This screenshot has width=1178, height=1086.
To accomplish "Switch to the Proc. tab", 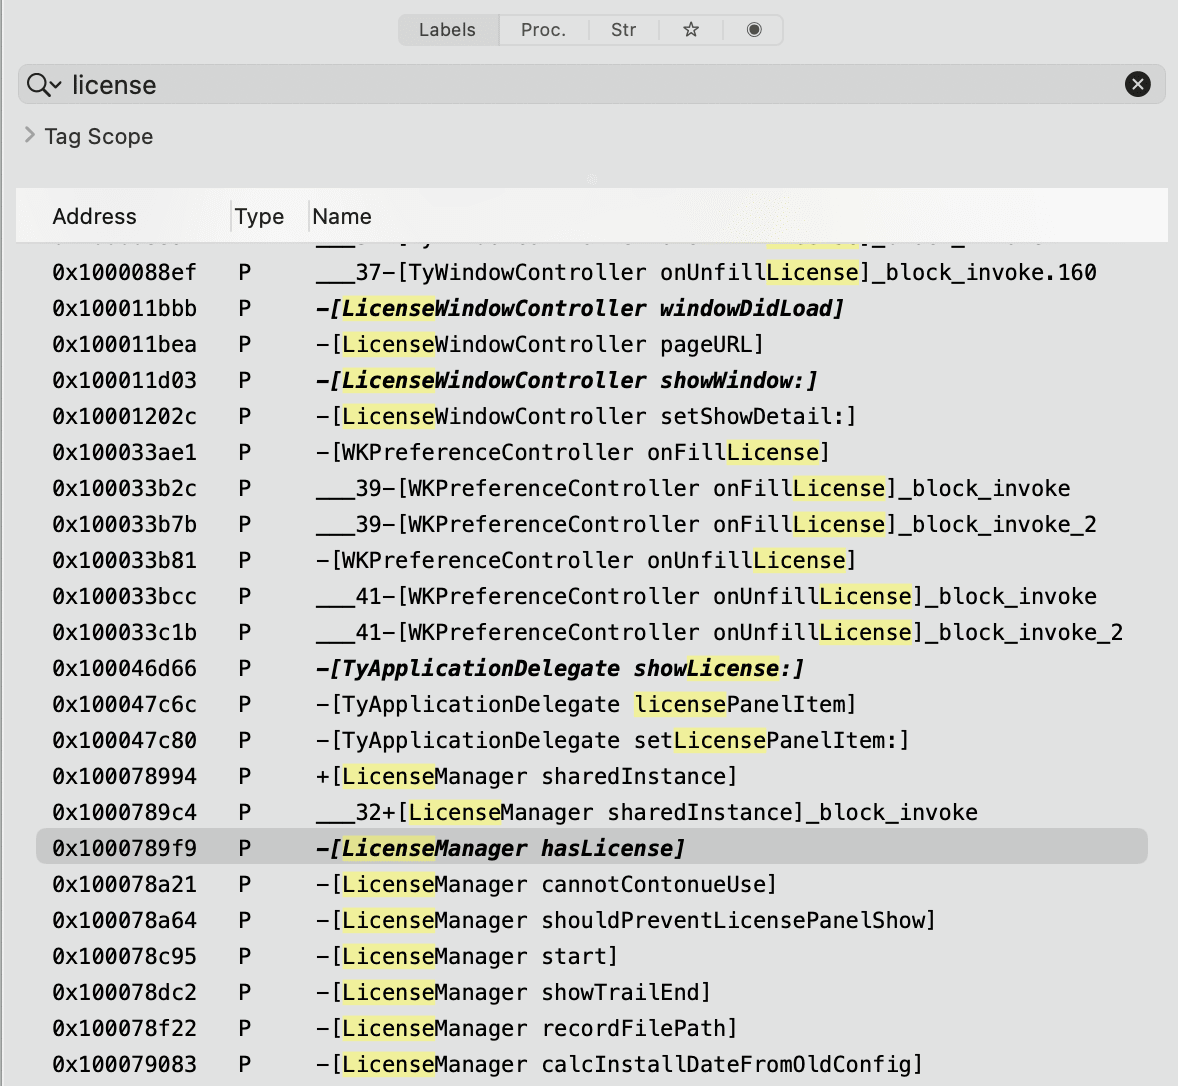I will [543, 30].
